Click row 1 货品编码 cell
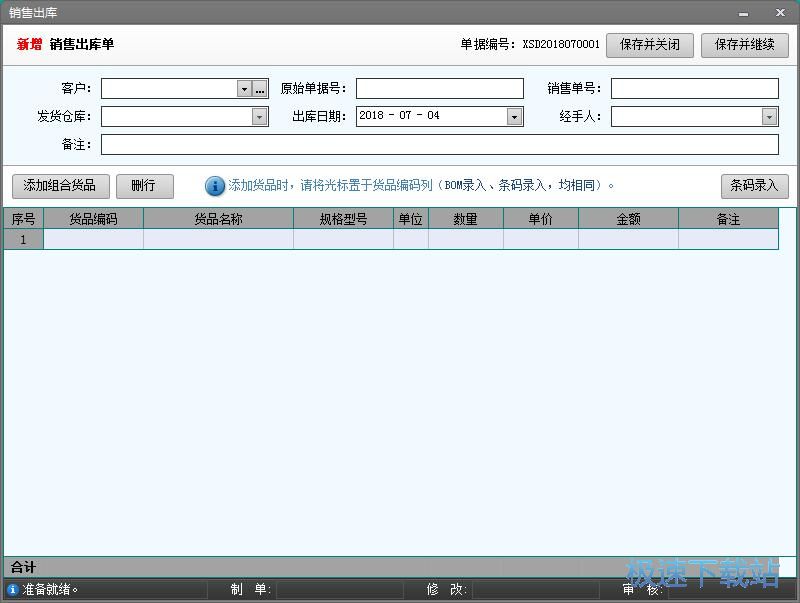The image size is (800, 603). (x=93, y=239)
